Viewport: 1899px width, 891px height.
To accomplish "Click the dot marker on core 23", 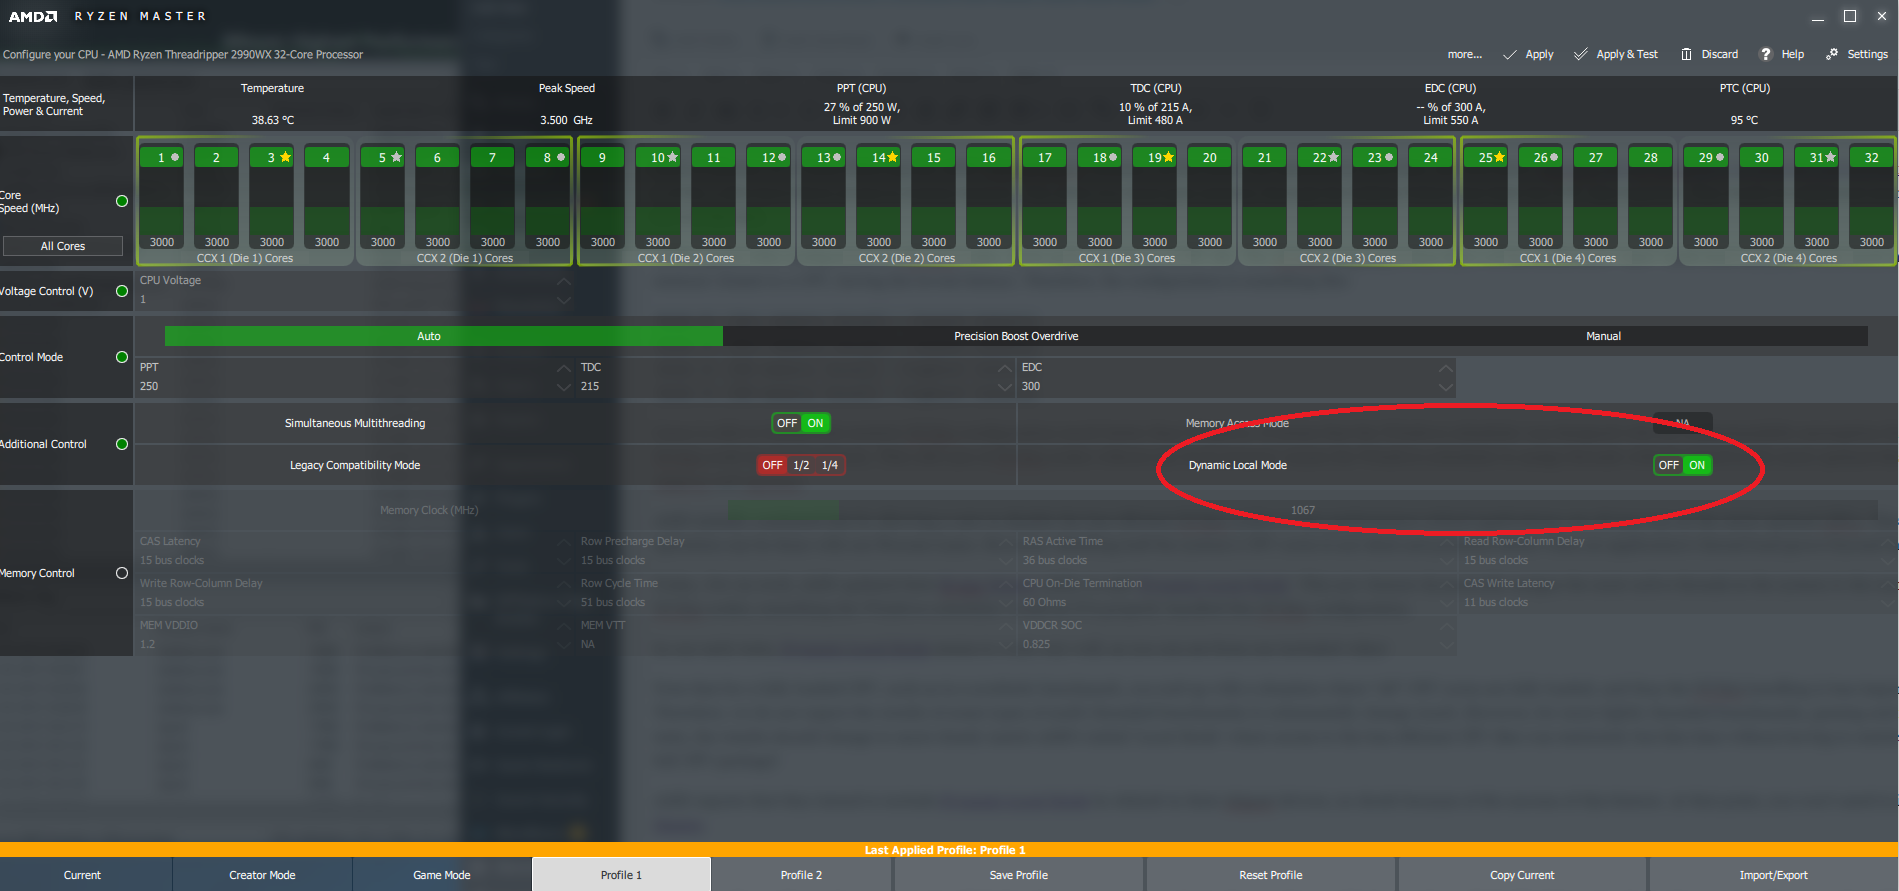I will (1389, 157).
